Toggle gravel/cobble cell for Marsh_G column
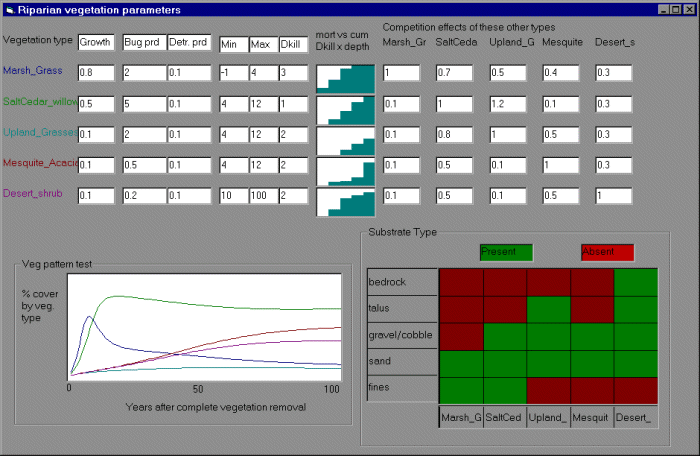 click(x=461, y=336)
